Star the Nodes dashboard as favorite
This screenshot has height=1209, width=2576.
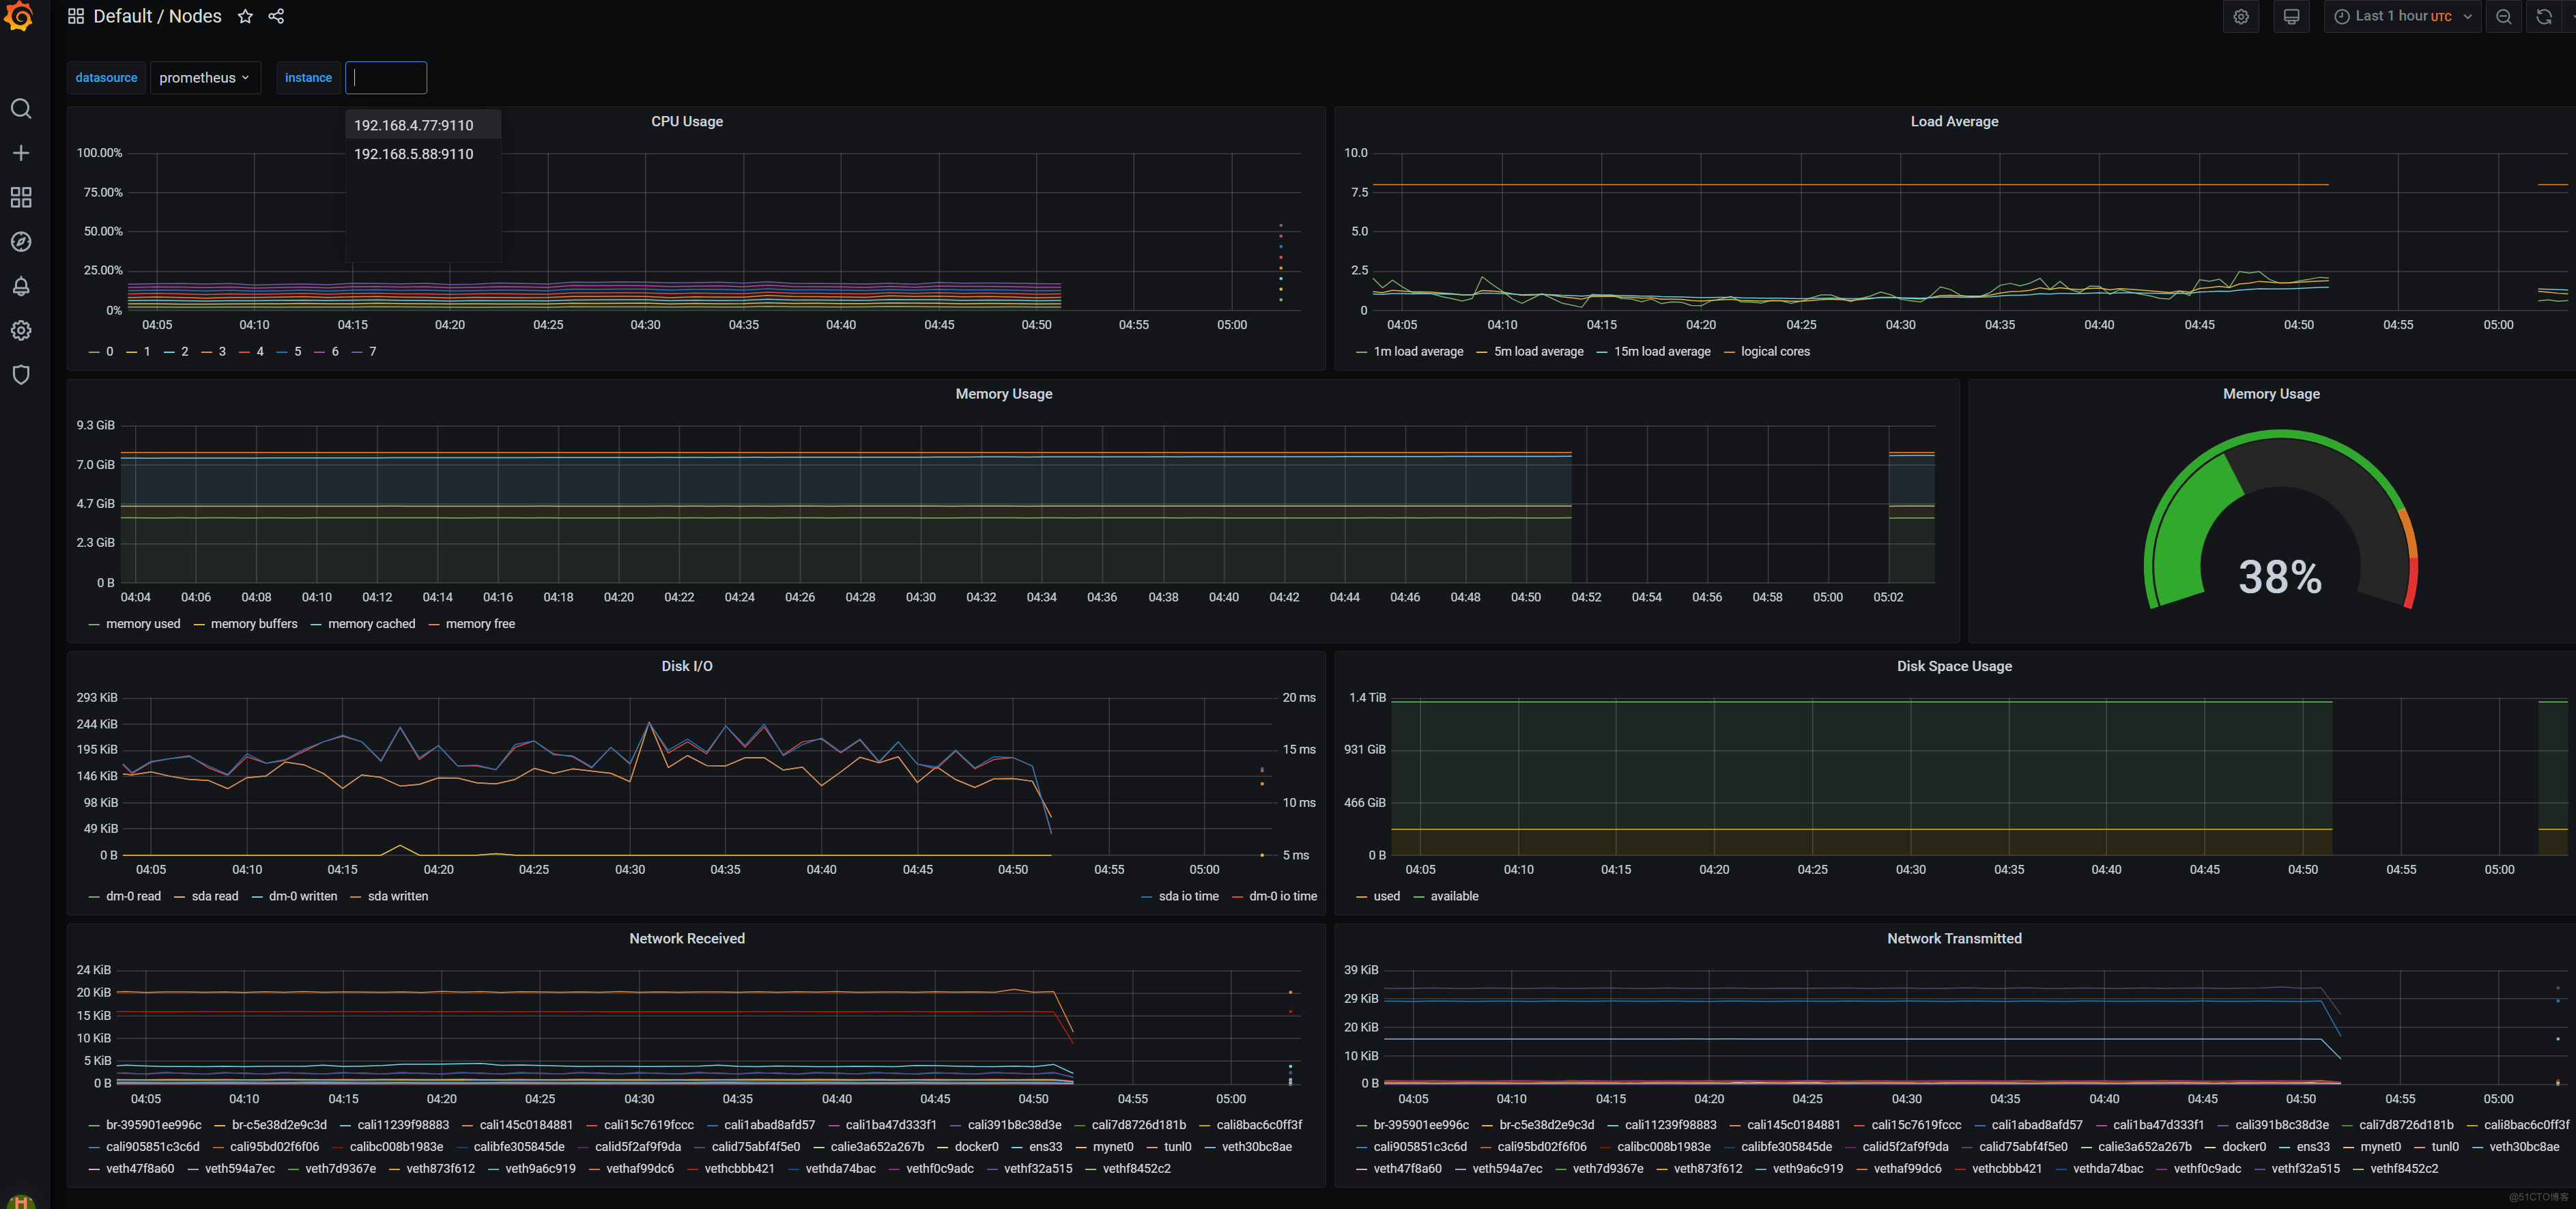245,16
